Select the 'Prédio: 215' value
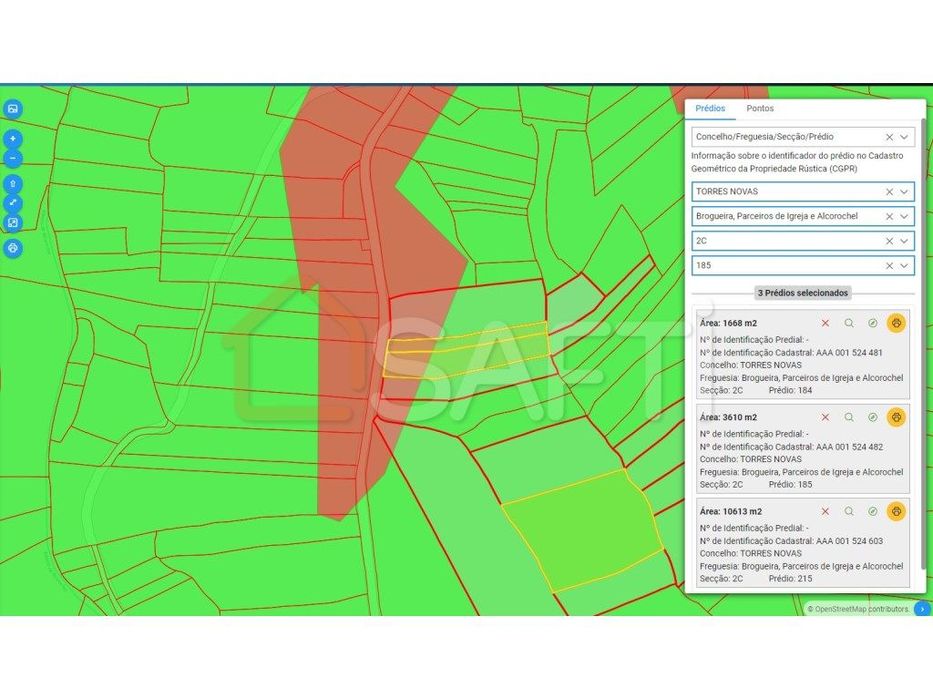This screenshot has height=700, width=933. 790,579
